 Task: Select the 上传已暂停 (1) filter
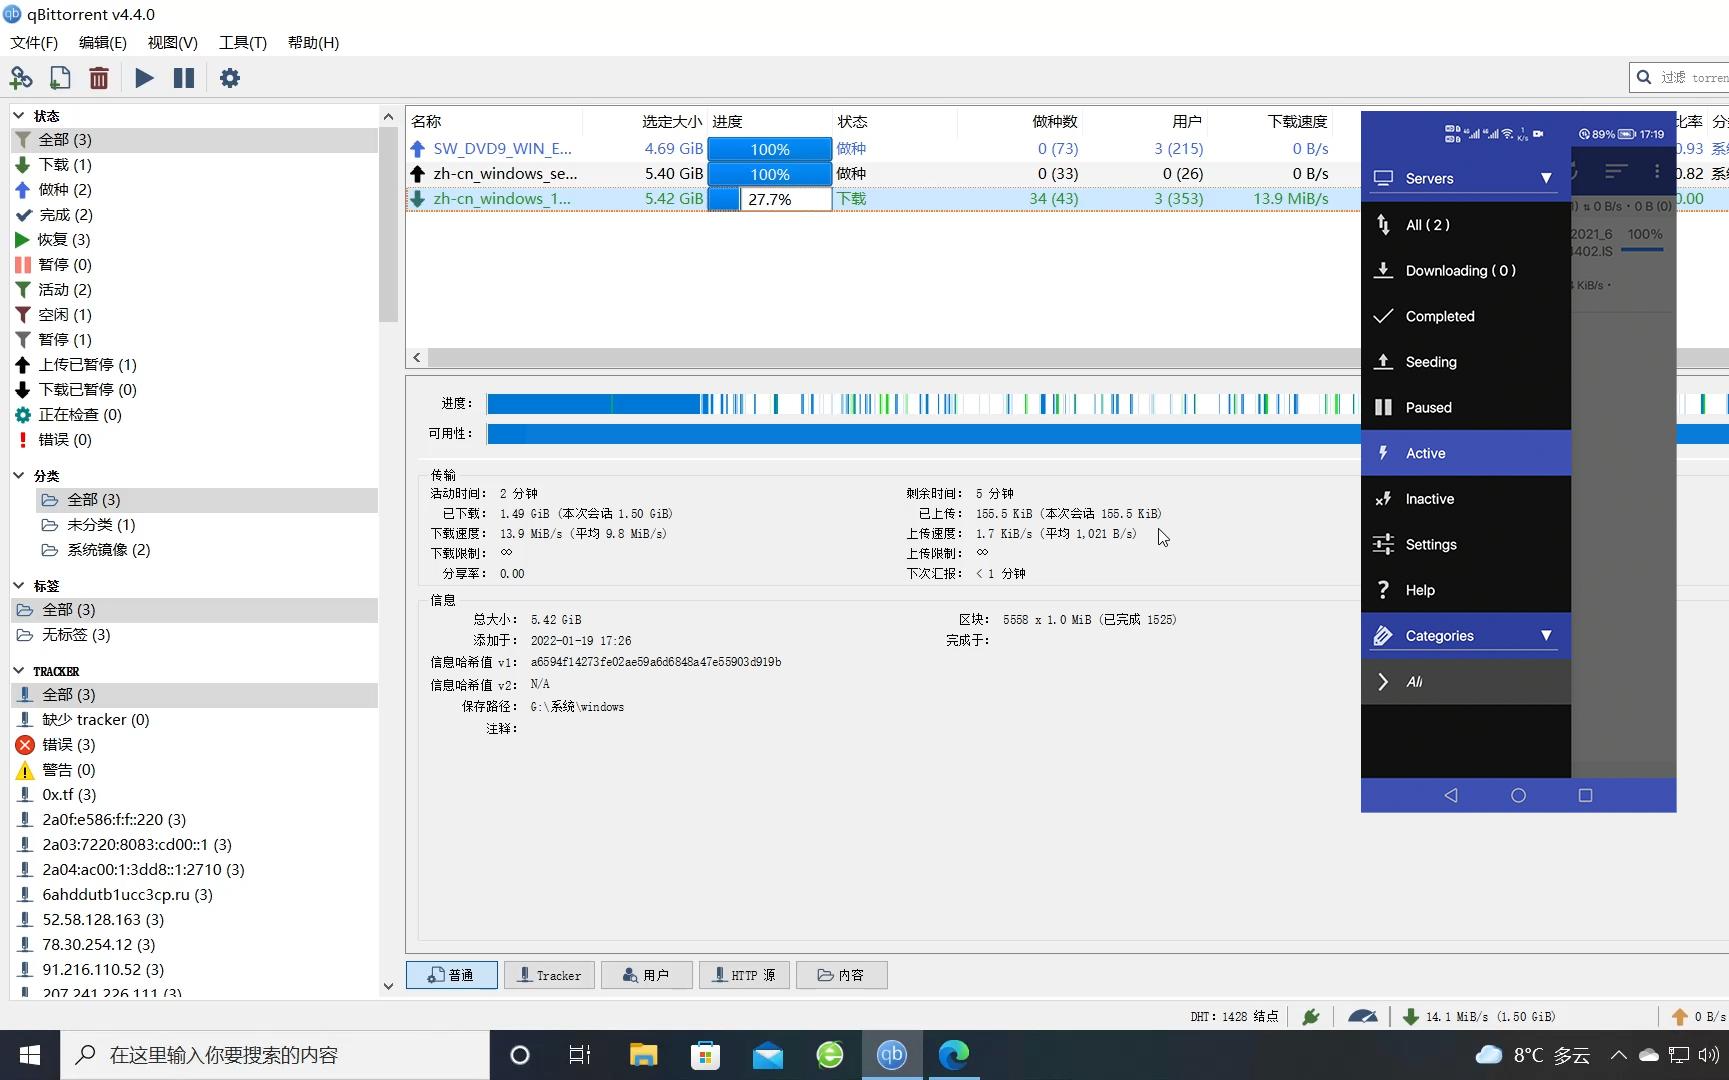click(195, 365)
